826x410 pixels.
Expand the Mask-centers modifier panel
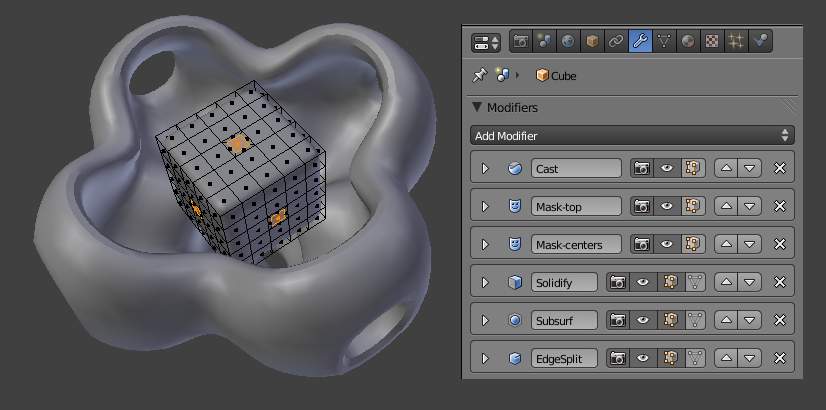[x=485, y=245]
